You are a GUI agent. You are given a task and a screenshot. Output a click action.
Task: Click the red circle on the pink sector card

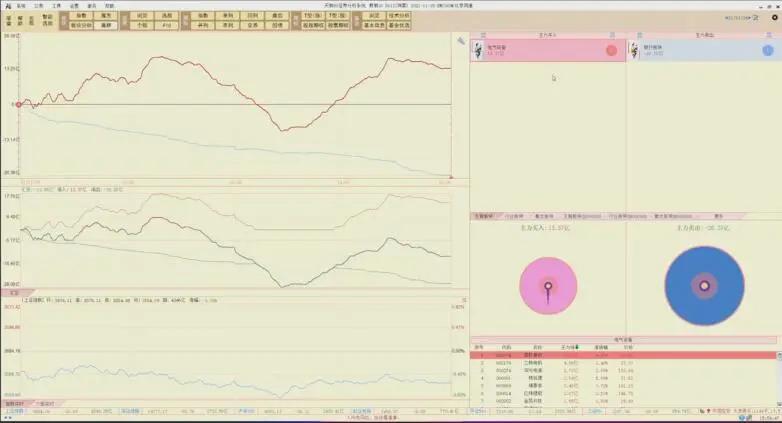(611, 50)
